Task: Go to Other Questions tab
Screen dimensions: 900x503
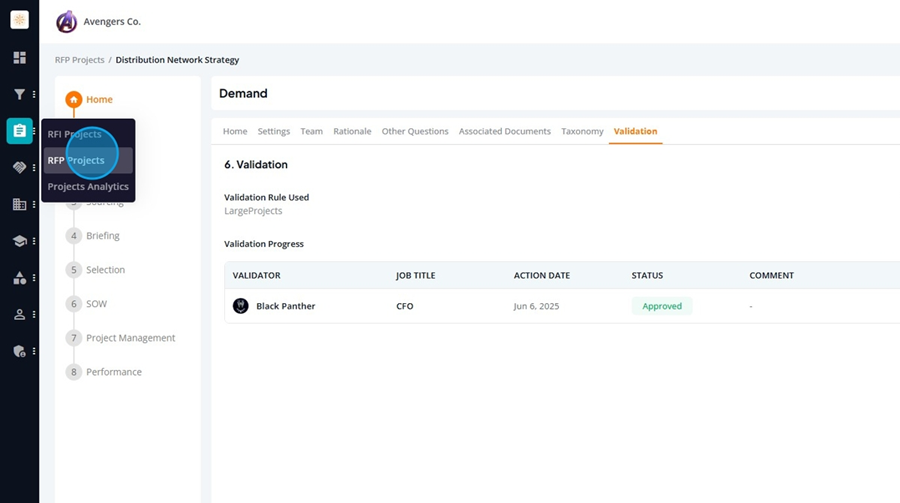Action: (x=415, y=131)
